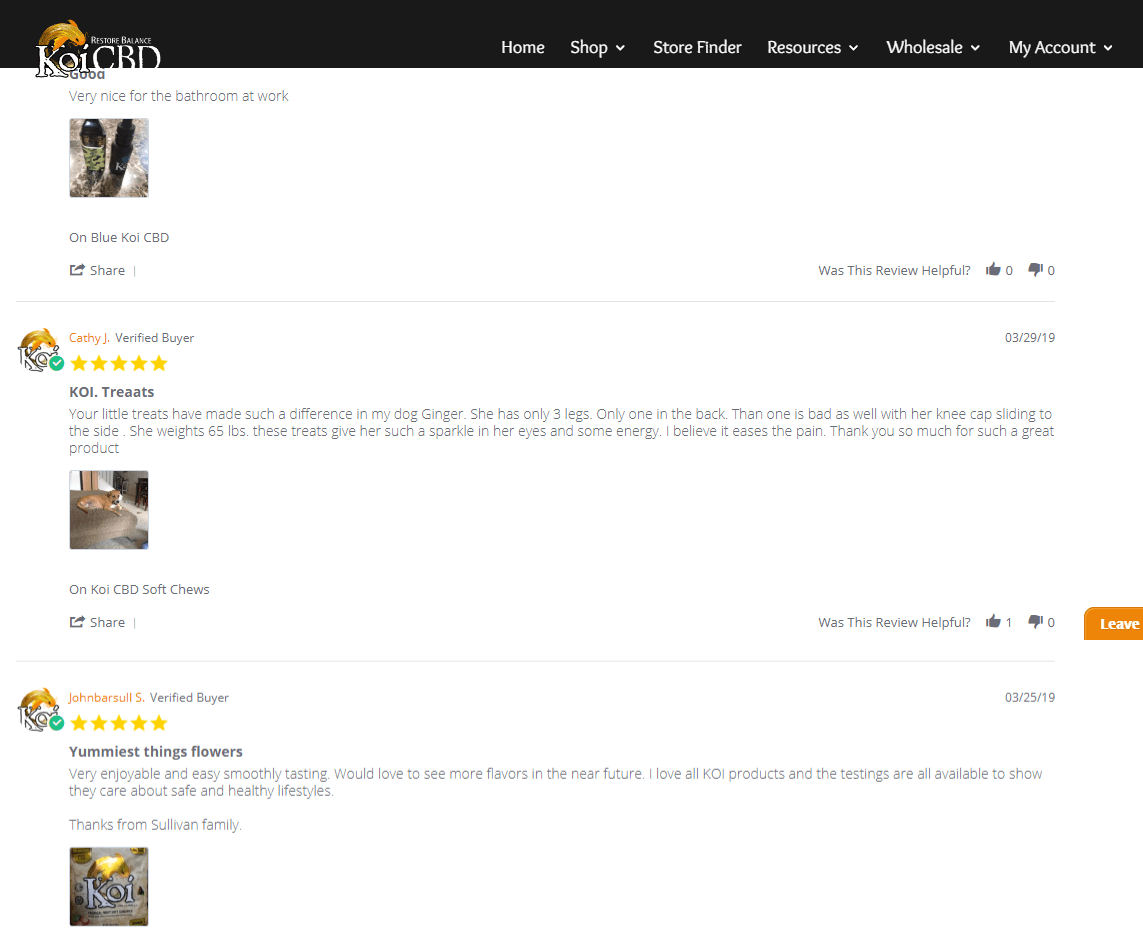
Task: Open the Wholesale dropdown menu
Action: point(932,47)
